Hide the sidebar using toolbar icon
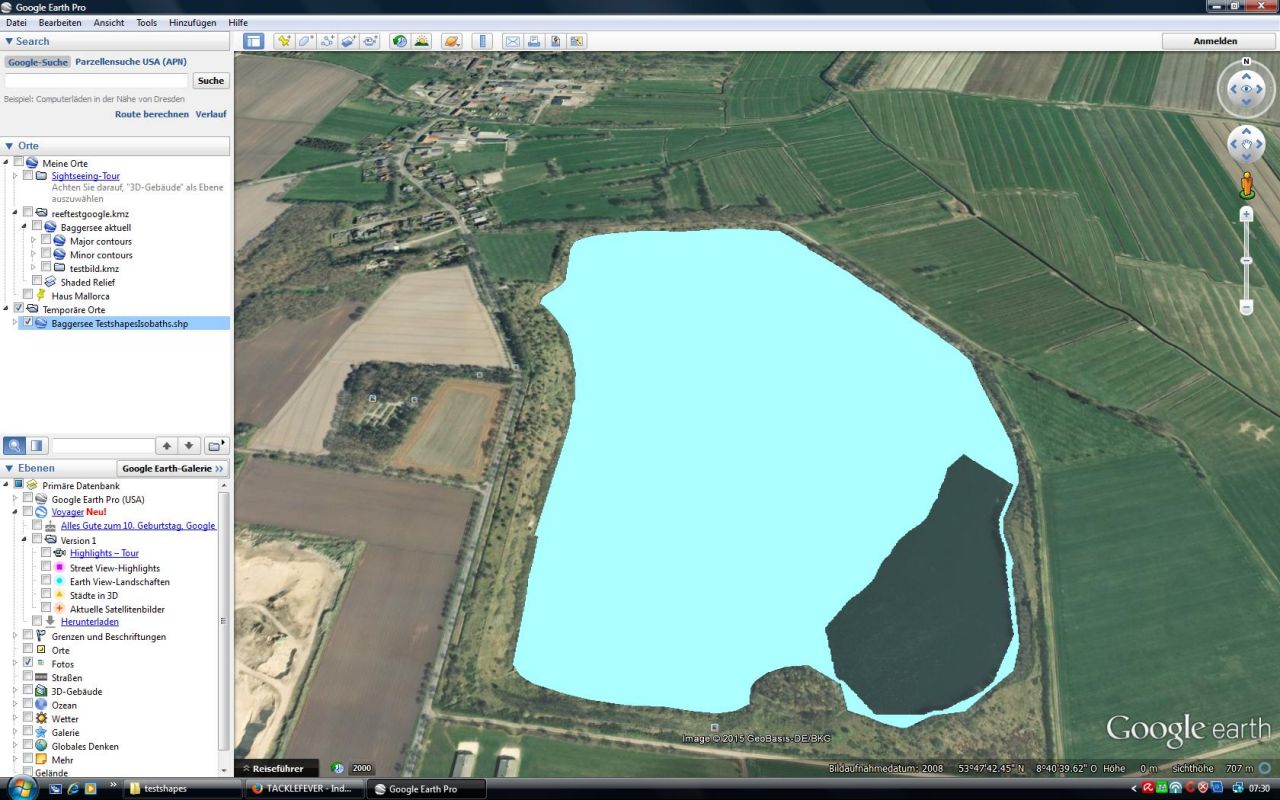Image resolution: width=1280 pixels, height=800 pixels. [x=254, y=41]
